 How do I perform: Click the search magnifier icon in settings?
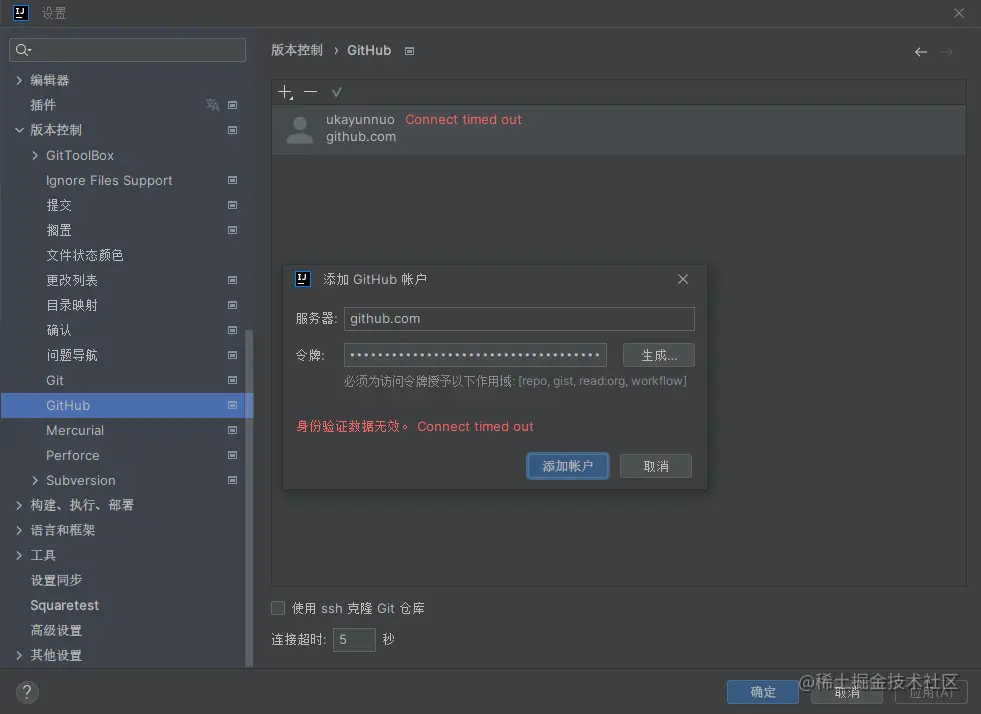pos(23,50)
